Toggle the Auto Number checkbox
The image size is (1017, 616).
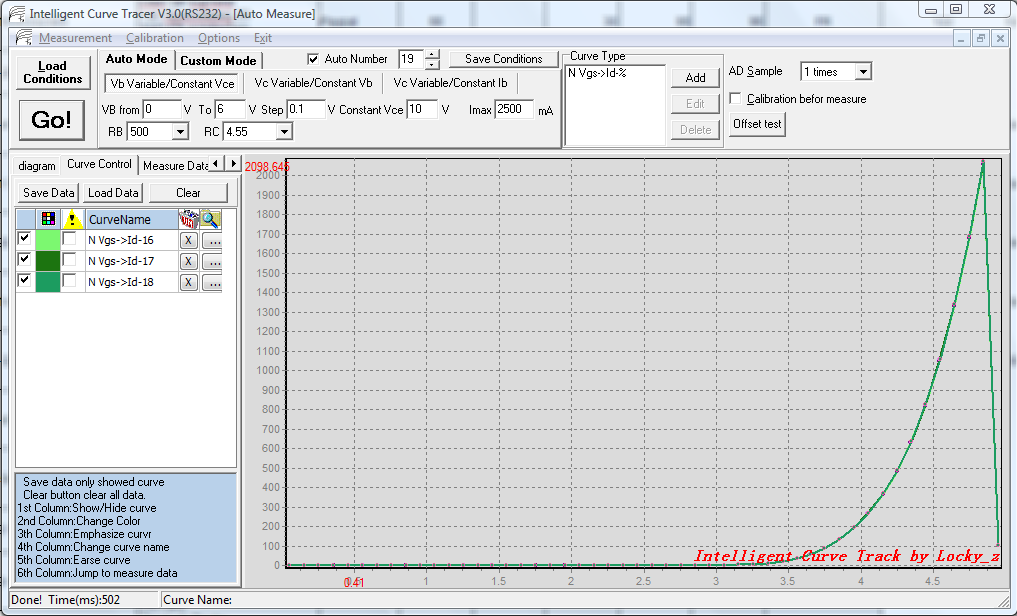(x=313, y=59)
